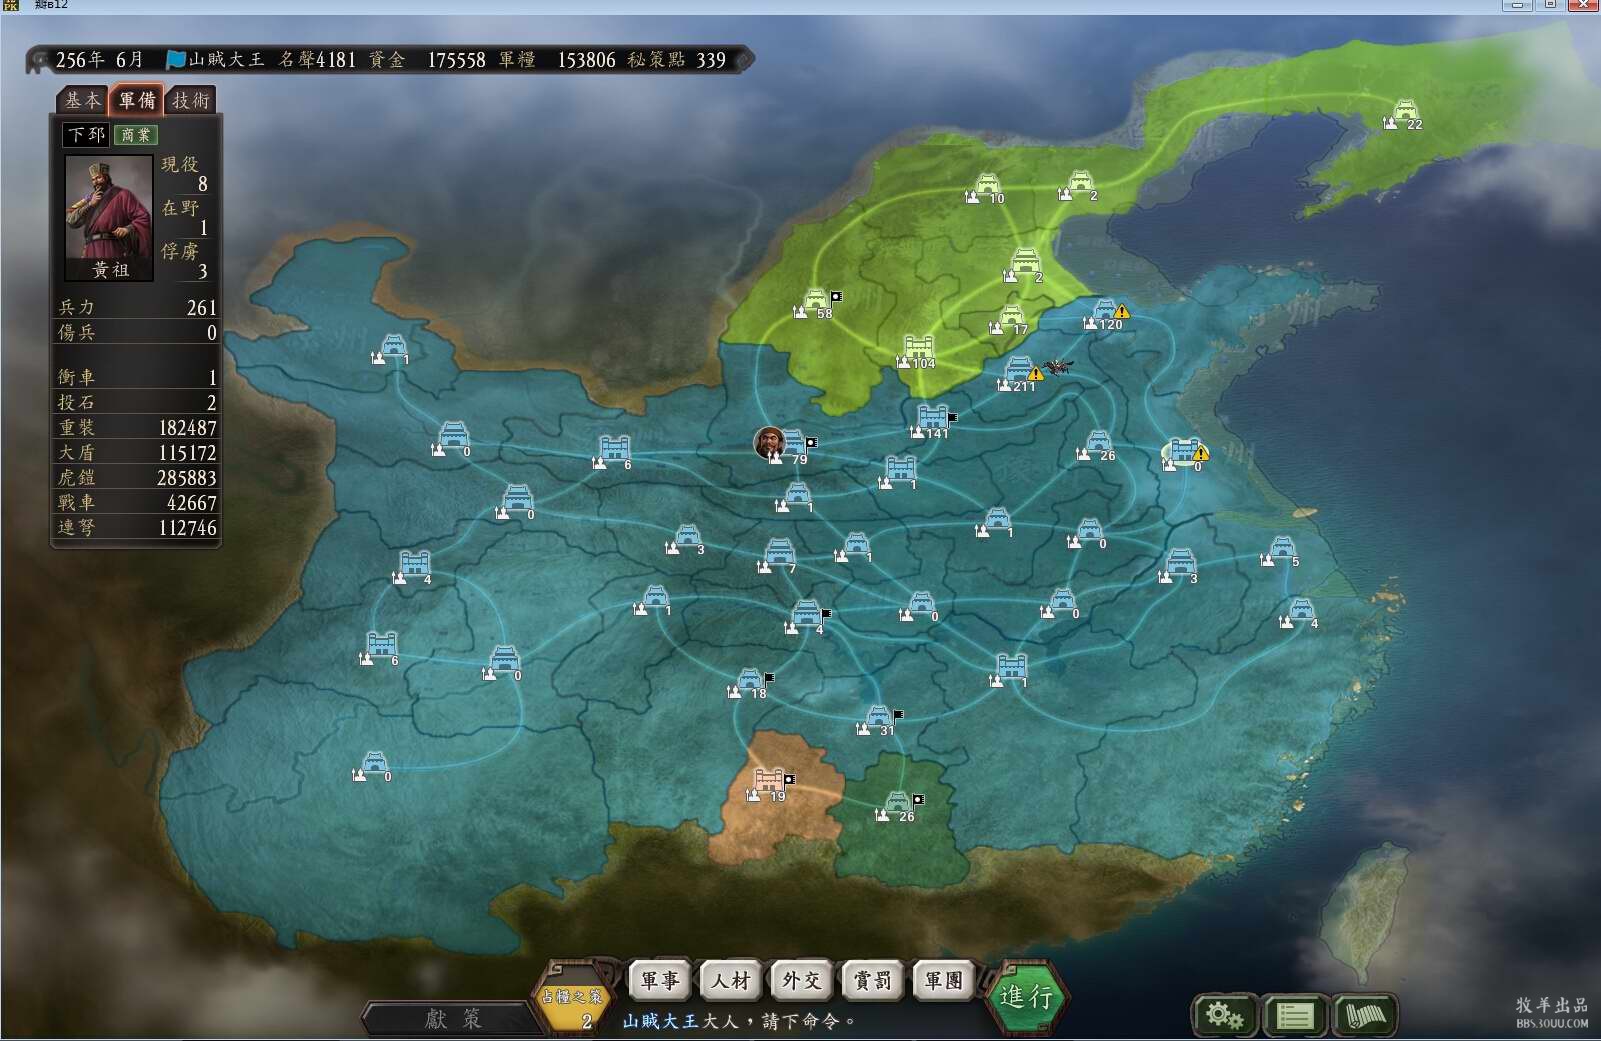Viewport: 1601px width, 1041px height.
Task: Click the list log icon at bottom right
Action: tap(1295, 1016)
